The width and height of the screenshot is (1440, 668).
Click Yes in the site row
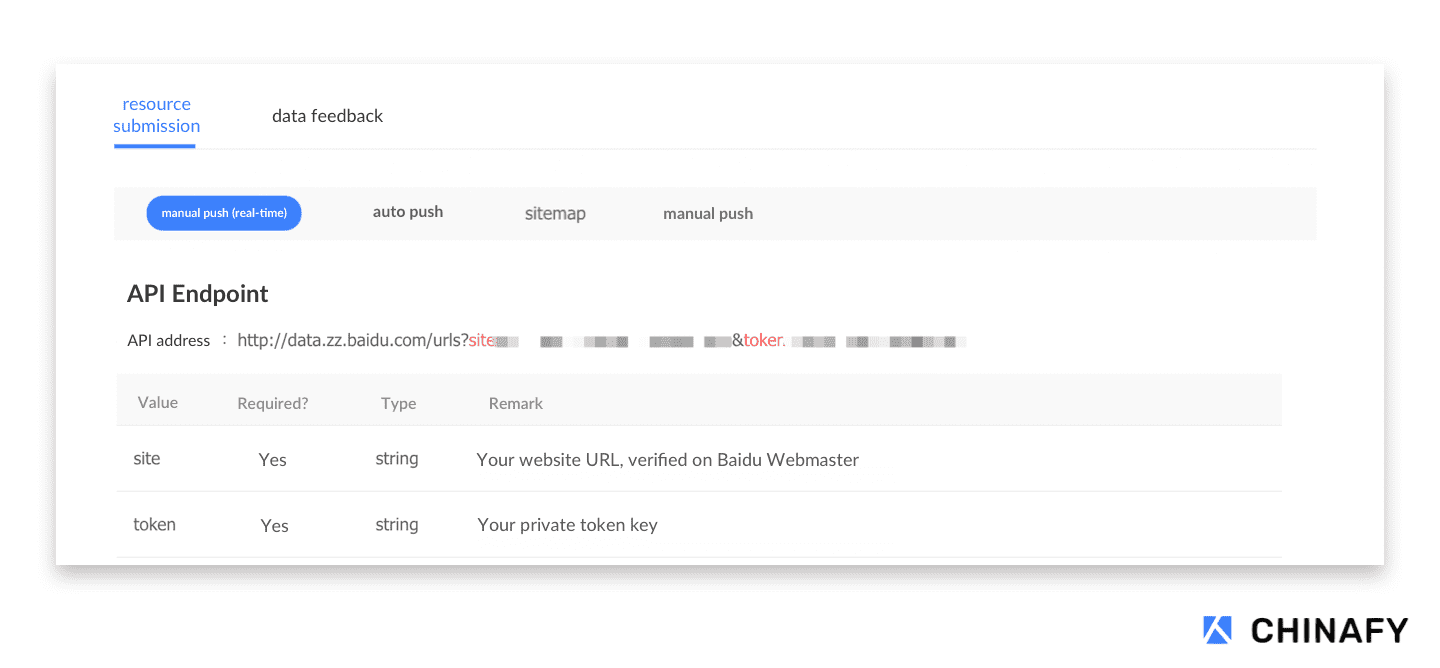pos(273,460)
